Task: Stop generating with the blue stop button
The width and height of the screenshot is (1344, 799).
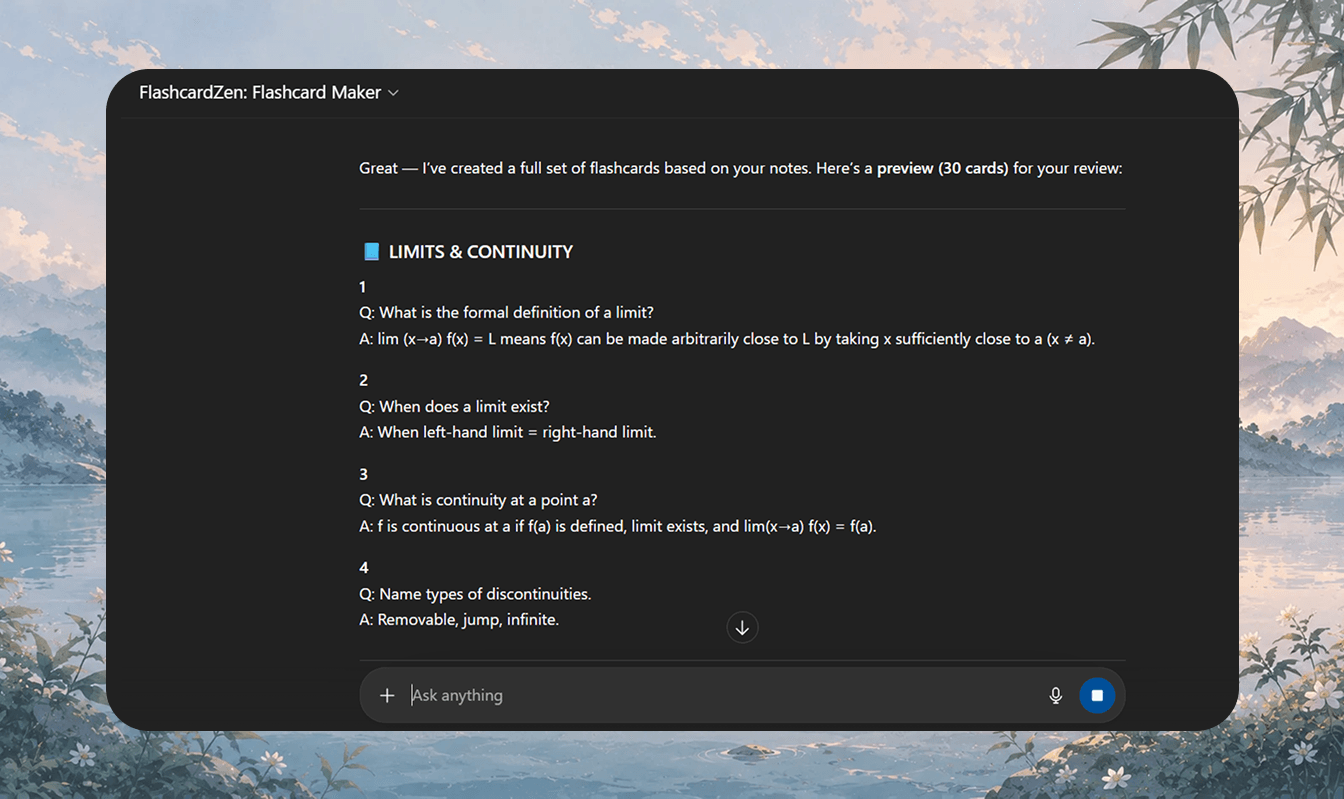Action: tap(1097, 695)
